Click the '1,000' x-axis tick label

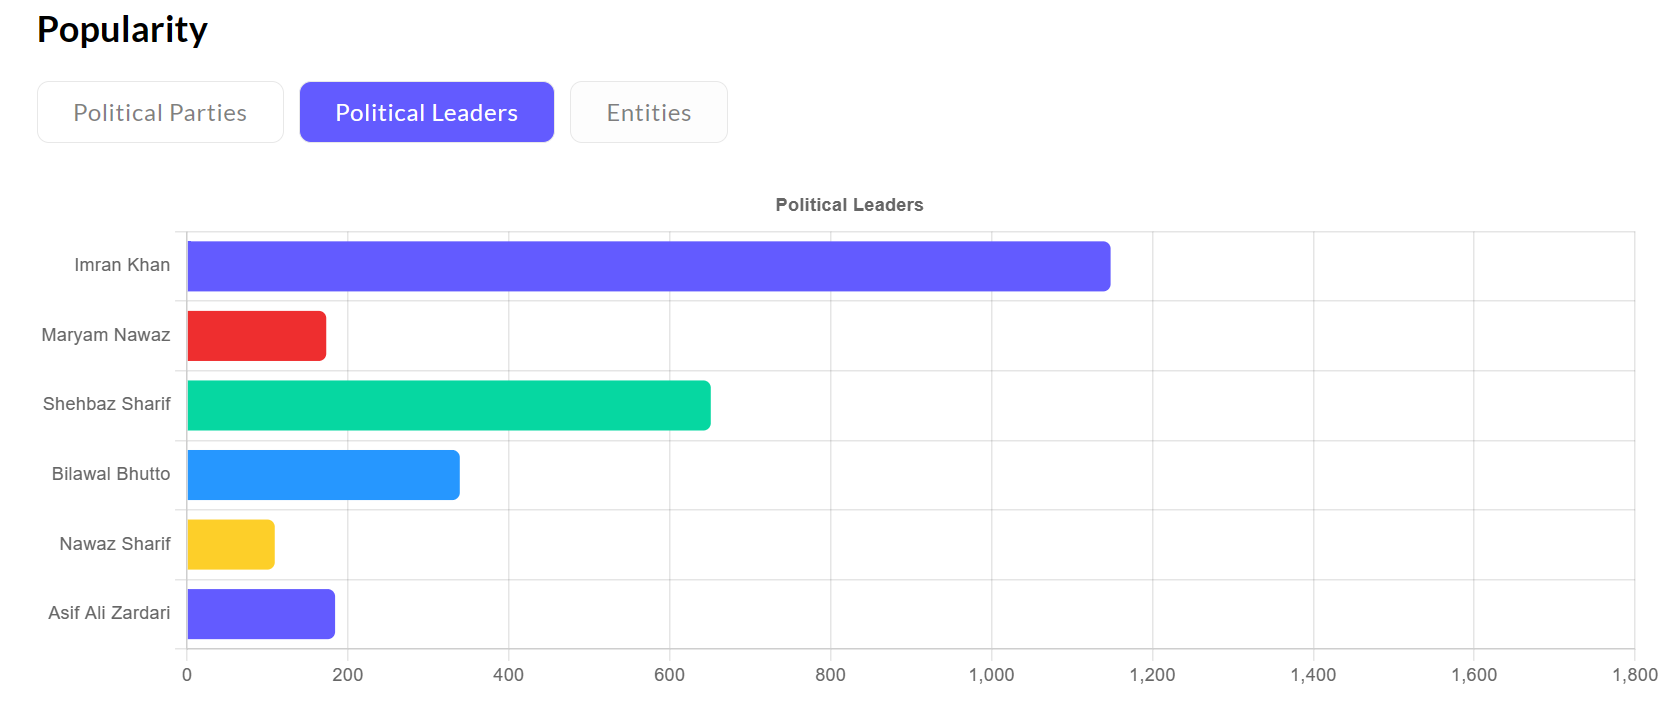click(992, 675)
